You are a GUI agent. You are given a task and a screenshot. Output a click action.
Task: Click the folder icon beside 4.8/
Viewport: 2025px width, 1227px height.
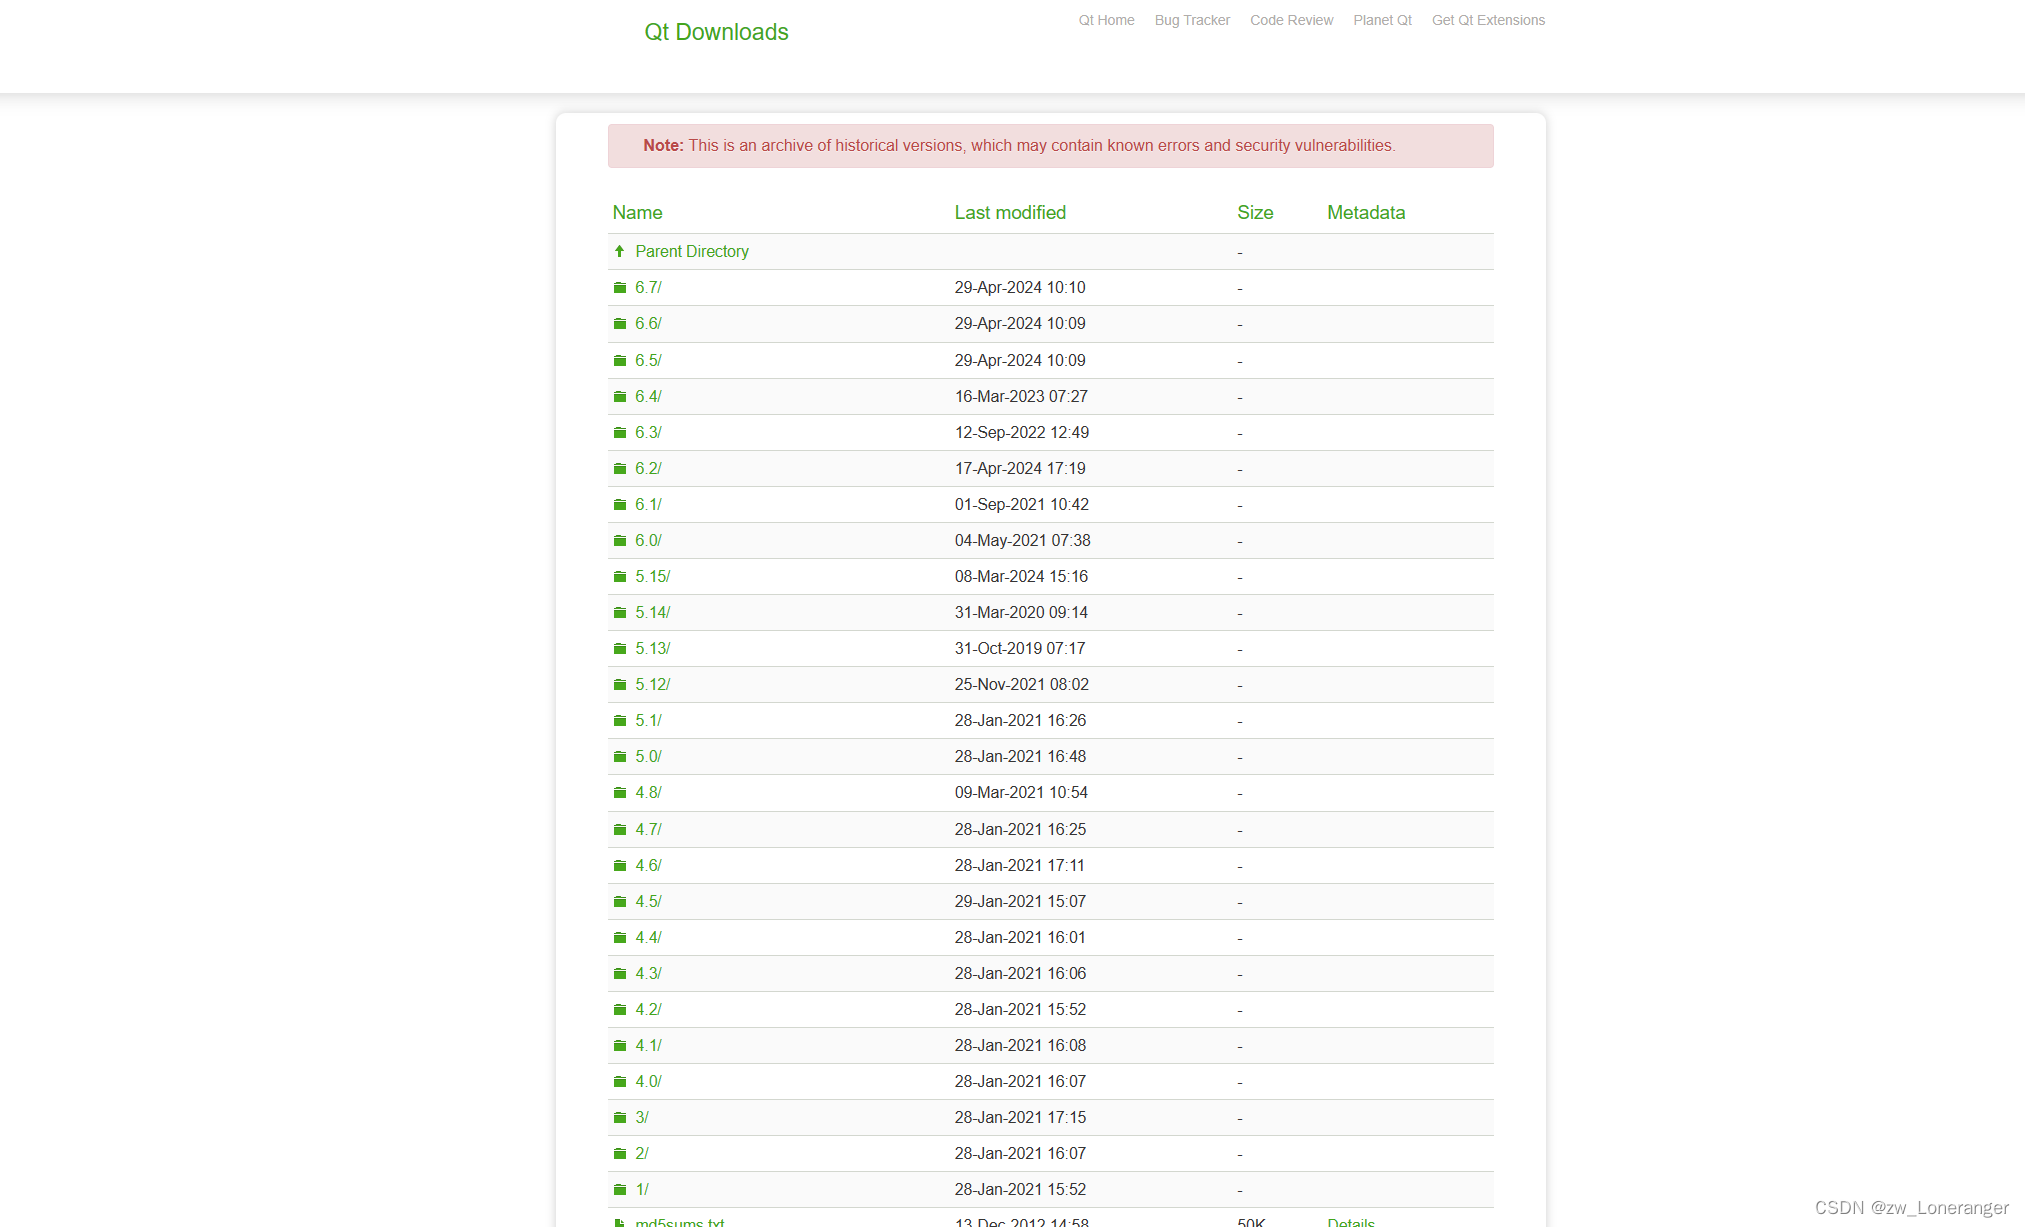(620, 793)
